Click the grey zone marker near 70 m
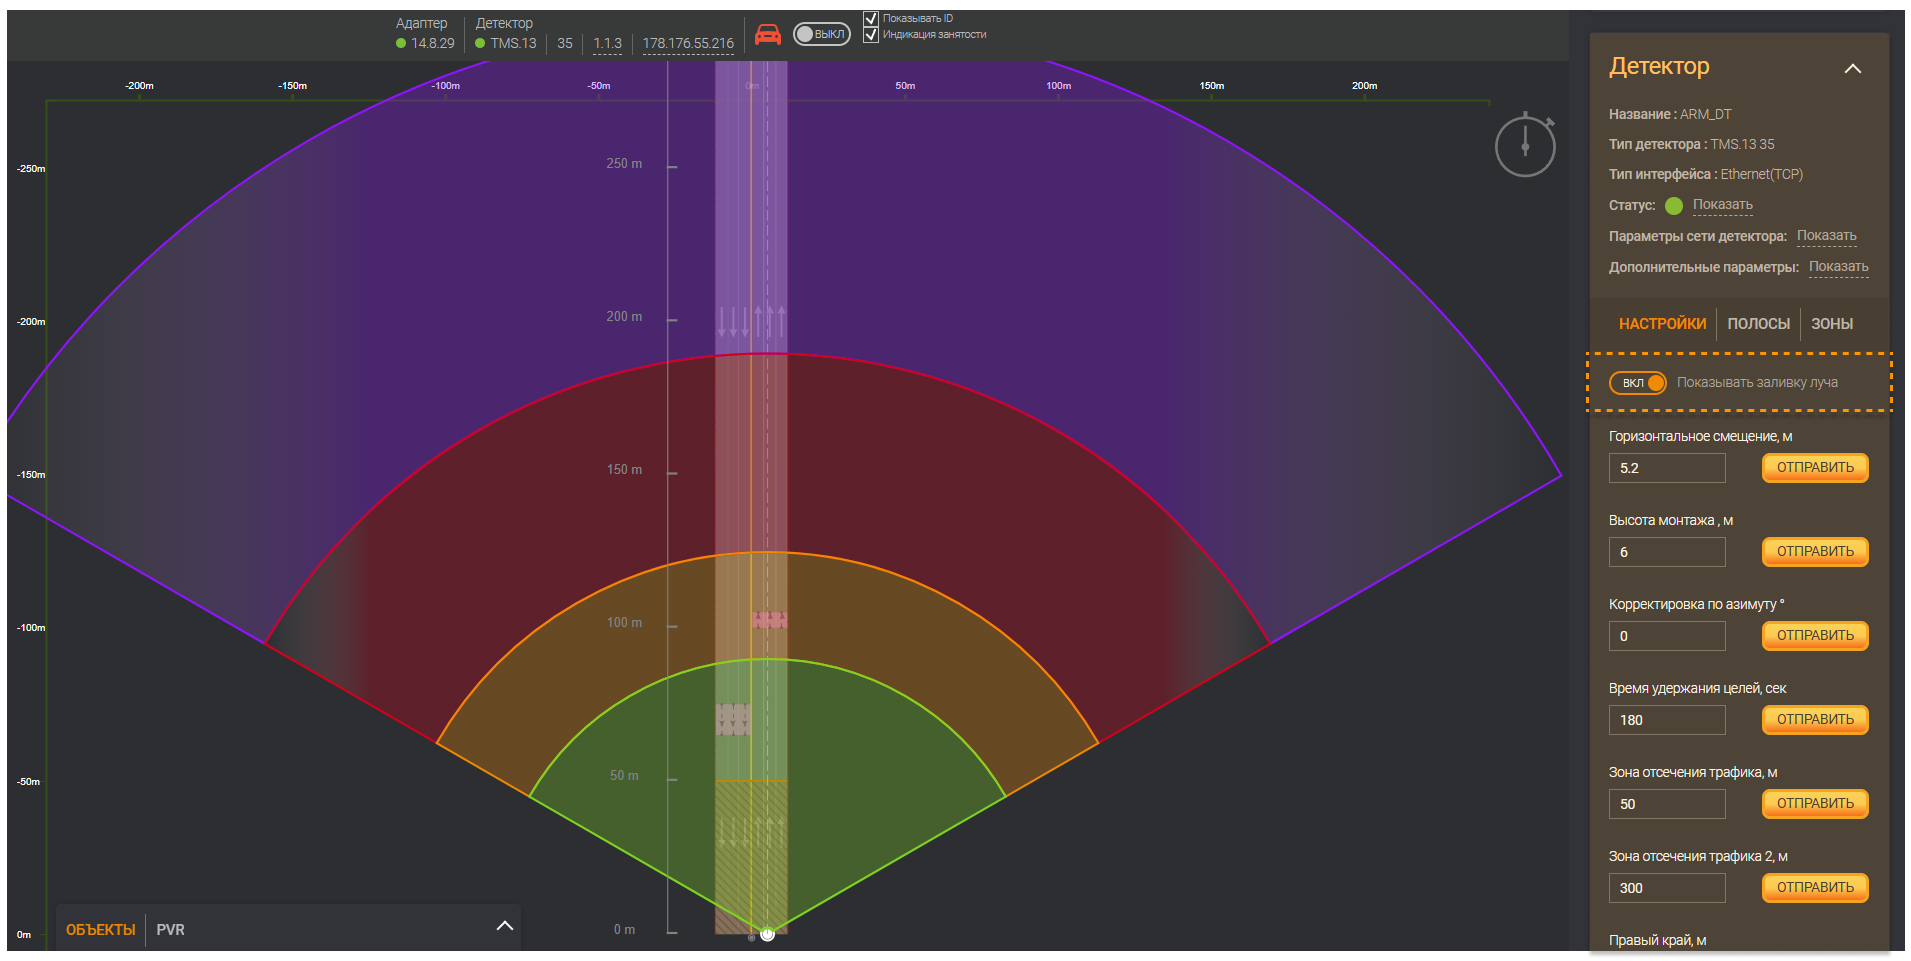This screenshot has width=1911, height=961. coord(733,719)
